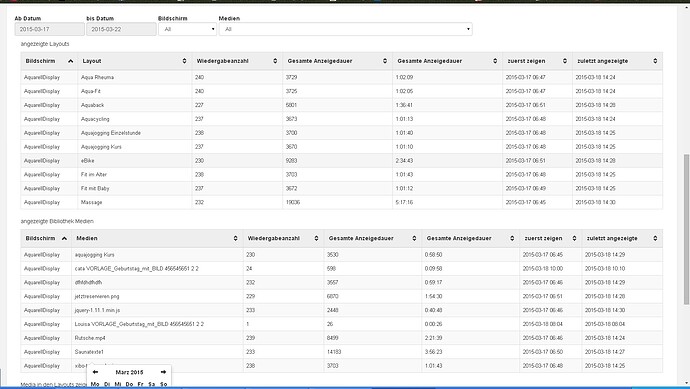
Task: Click März 2015 month title in datepicker
Action: (x=129, y=372)
